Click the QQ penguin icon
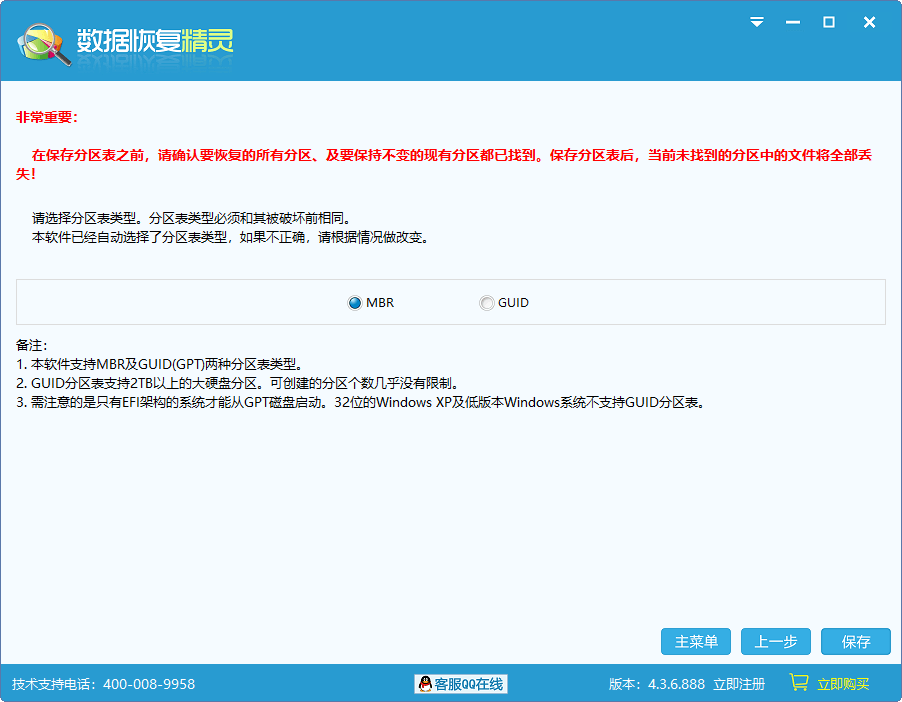This screenshot has width=902, height=702. pos(425,684)
